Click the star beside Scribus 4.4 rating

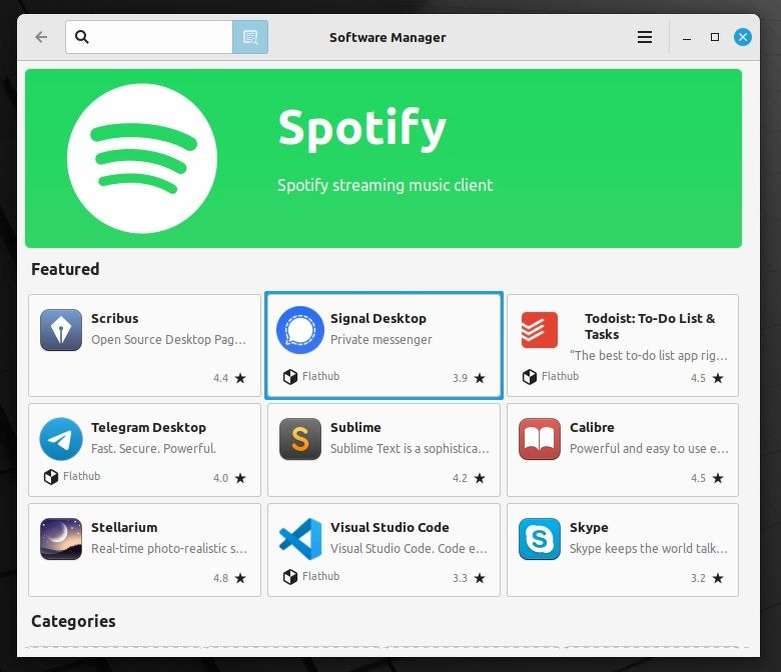tap(240, 378)
